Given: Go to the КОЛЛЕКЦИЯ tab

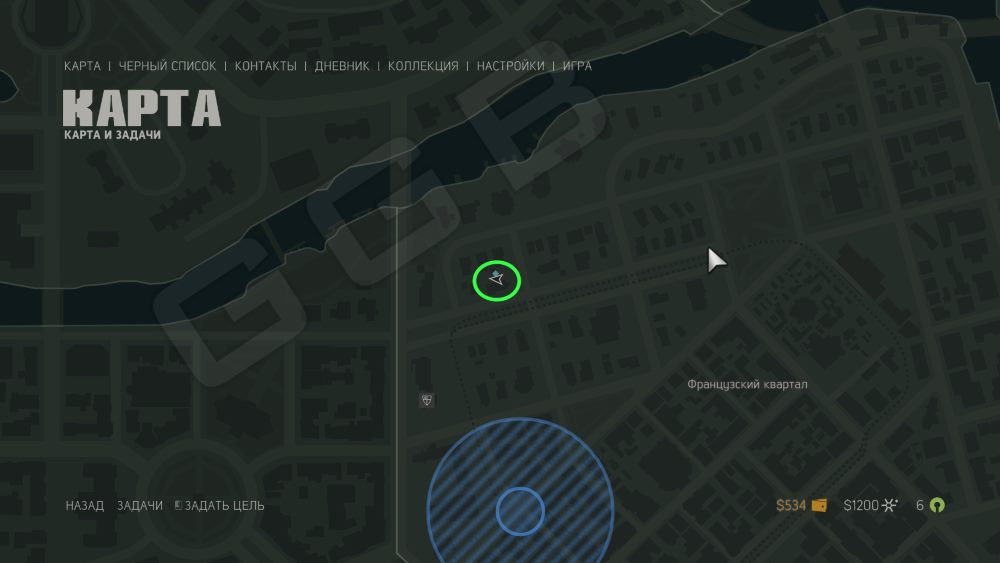Looking at the screenshot, I should pos(423,66).
